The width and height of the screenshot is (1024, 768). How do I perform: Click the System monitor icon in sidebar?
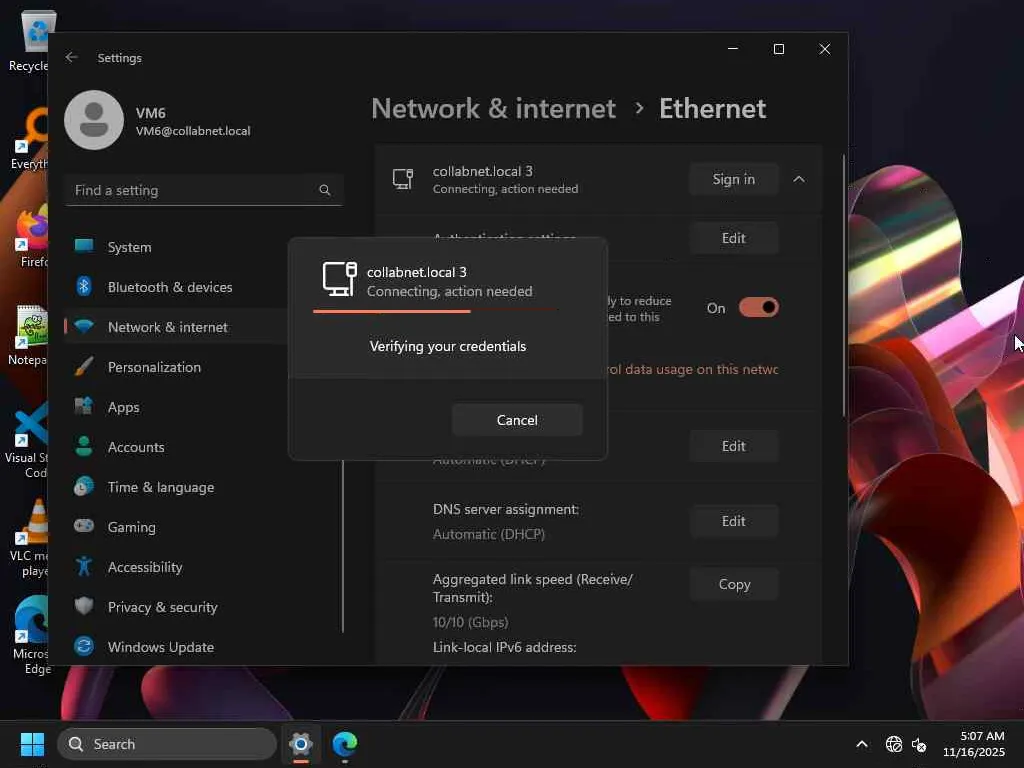tap(84, 246)
